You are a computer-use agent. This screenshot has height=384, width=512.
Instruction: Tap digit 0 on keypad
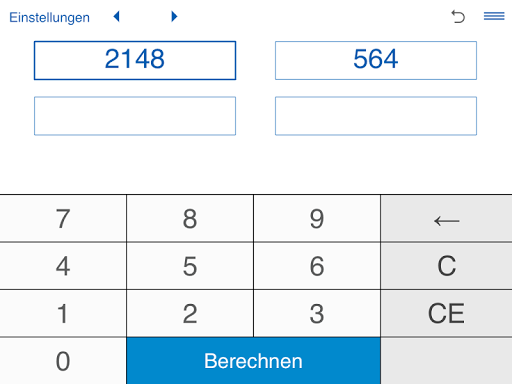pos(63,361)
